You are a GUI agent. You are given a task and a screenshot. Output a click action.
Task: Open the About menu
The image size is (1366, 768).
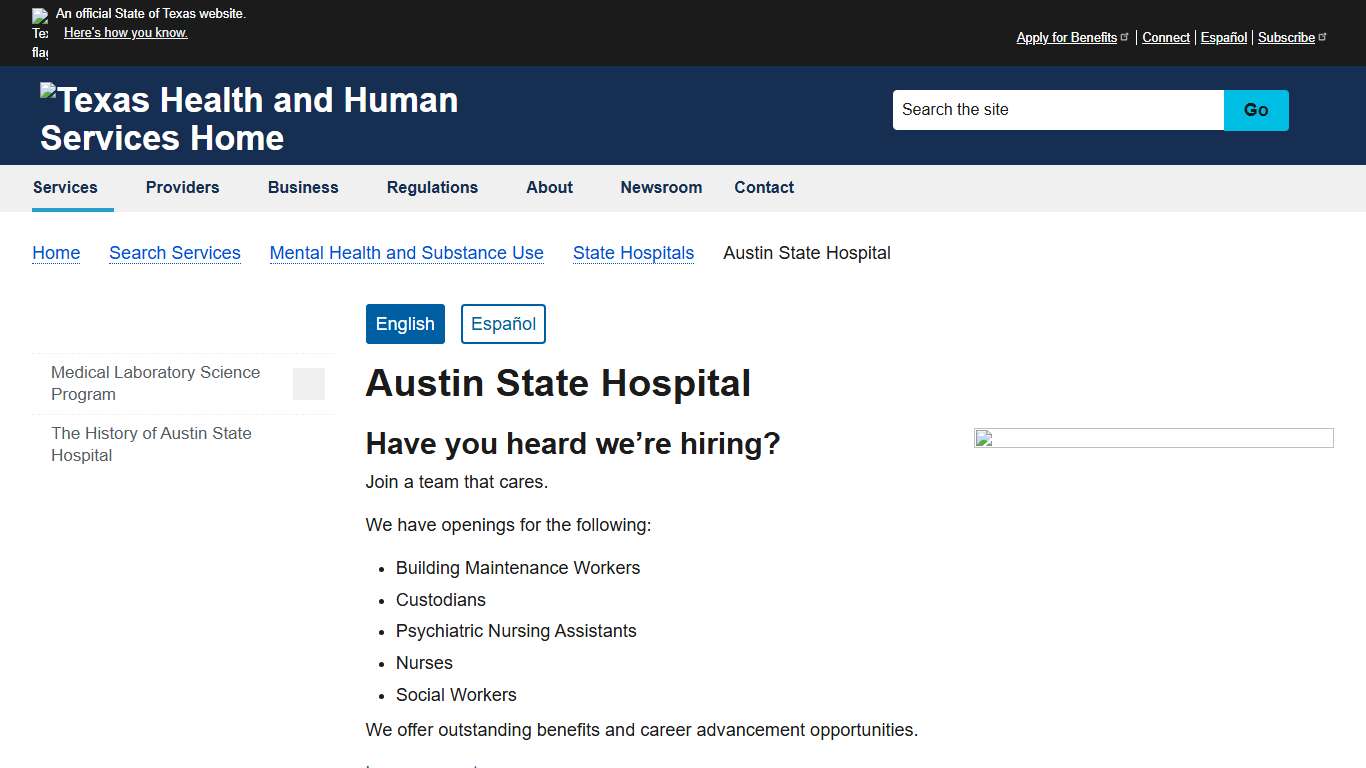pos(549,188)
